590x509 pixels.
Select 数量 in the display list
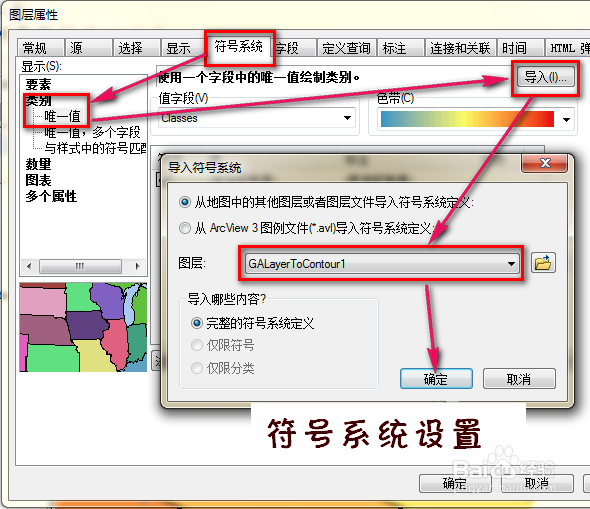click(38, 164)
